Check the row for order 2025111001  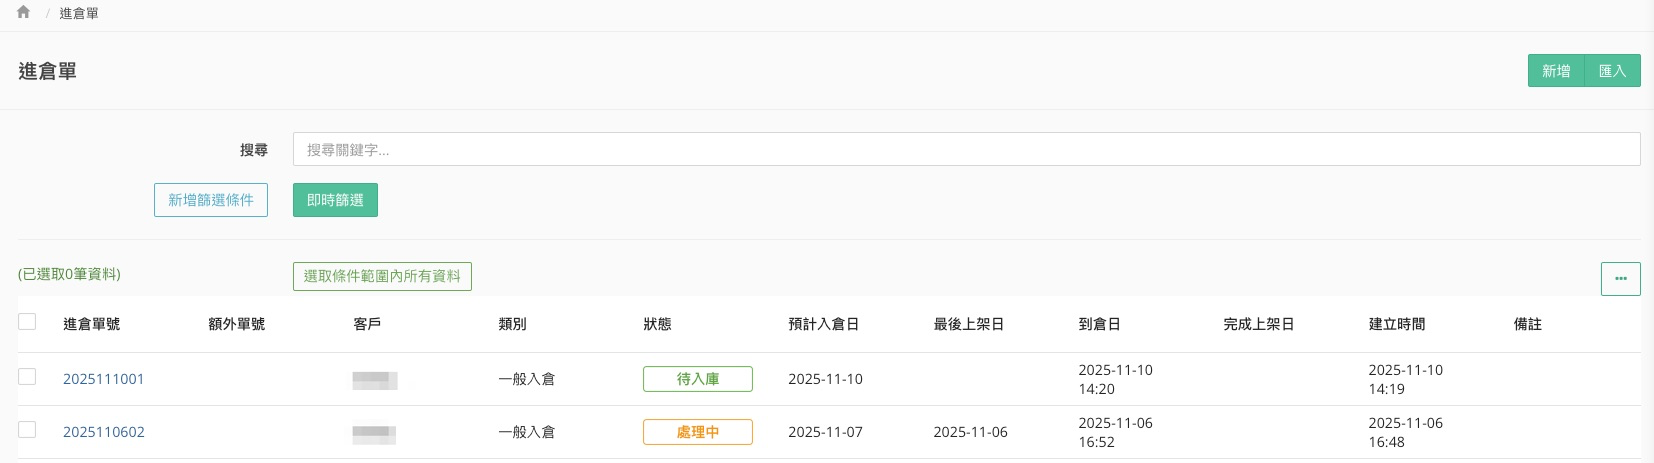click(x=27, y=377)
